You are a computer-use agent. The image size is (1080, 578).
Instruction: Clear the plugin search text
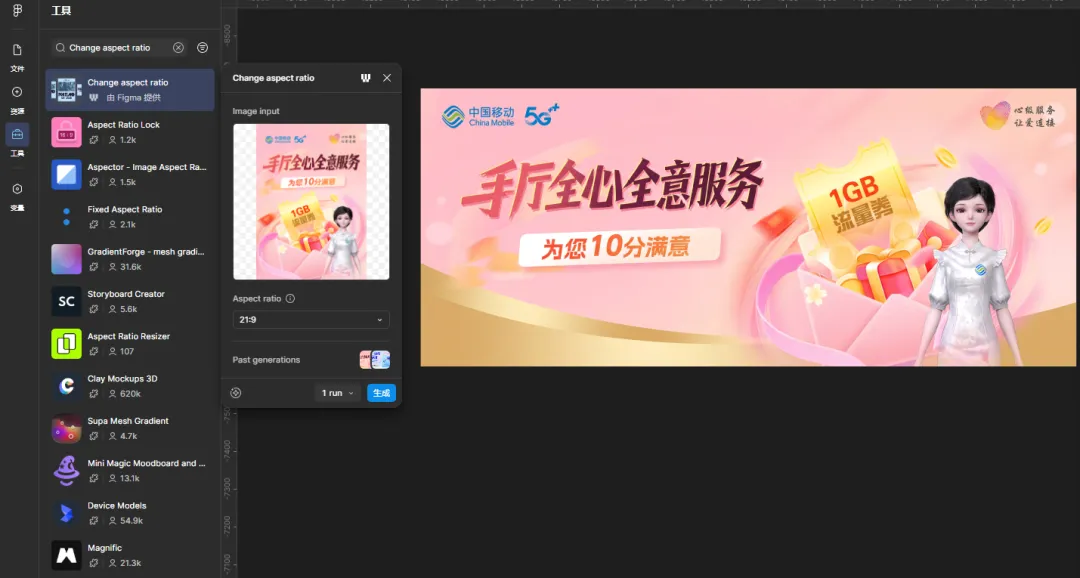click(x=178, y=48)
